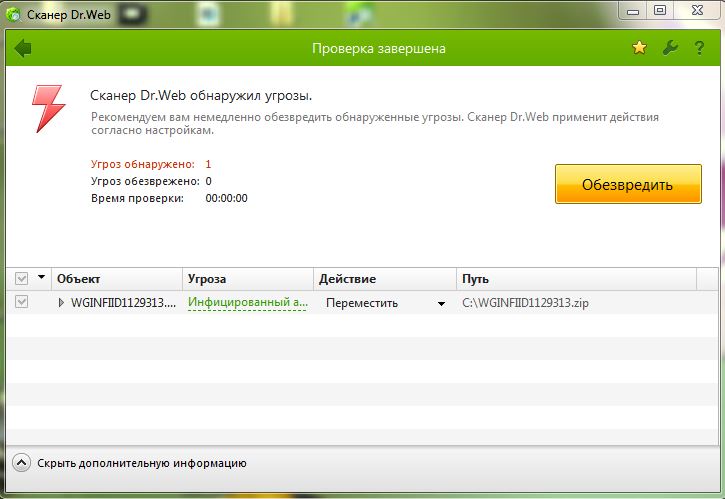Click the Инфицированный а... threat link

(248, 302)
